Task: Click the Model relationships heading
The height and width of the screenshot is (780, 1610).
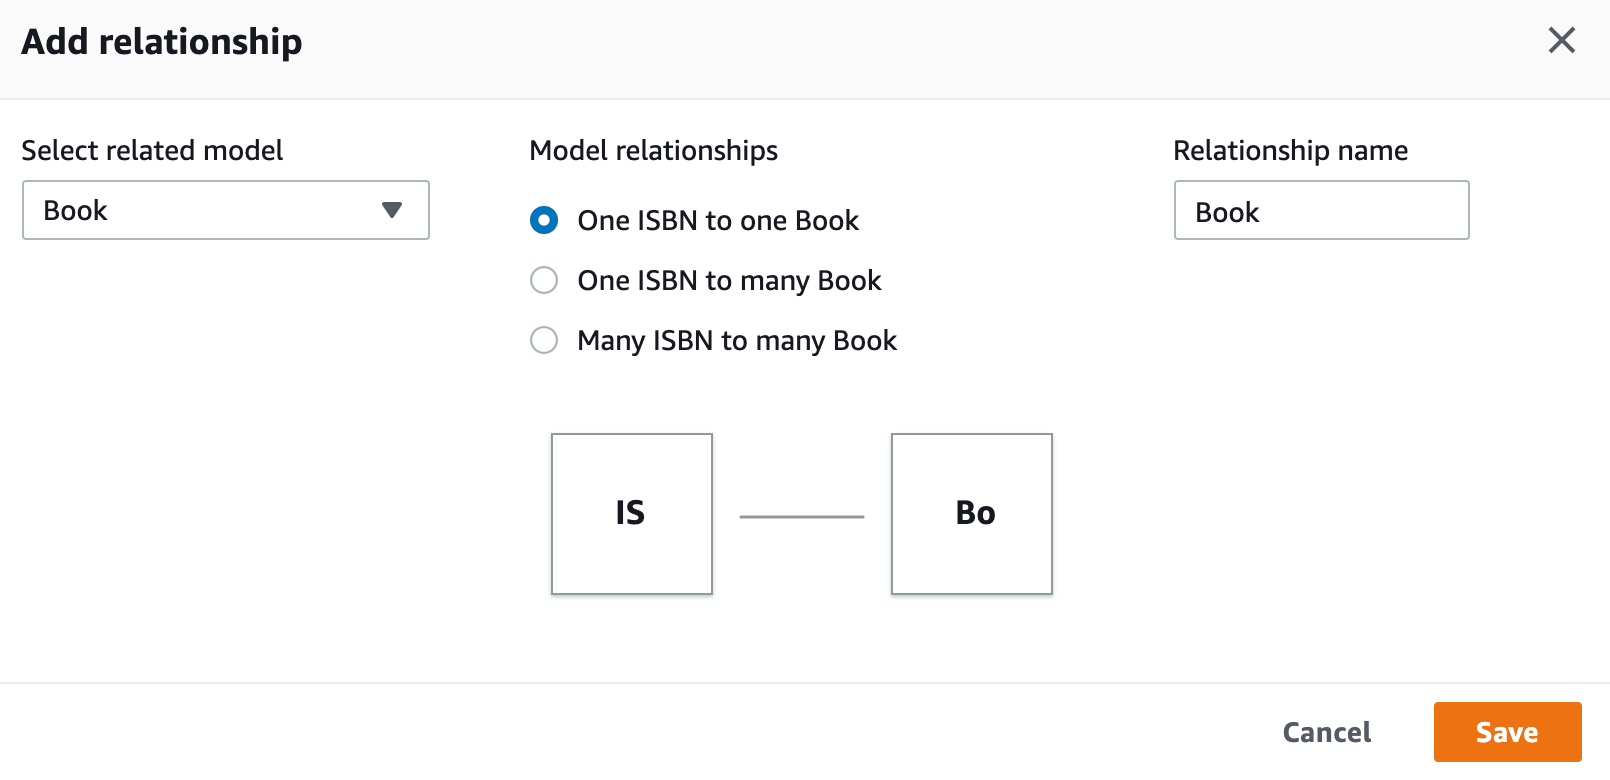Action: [654, 150]
